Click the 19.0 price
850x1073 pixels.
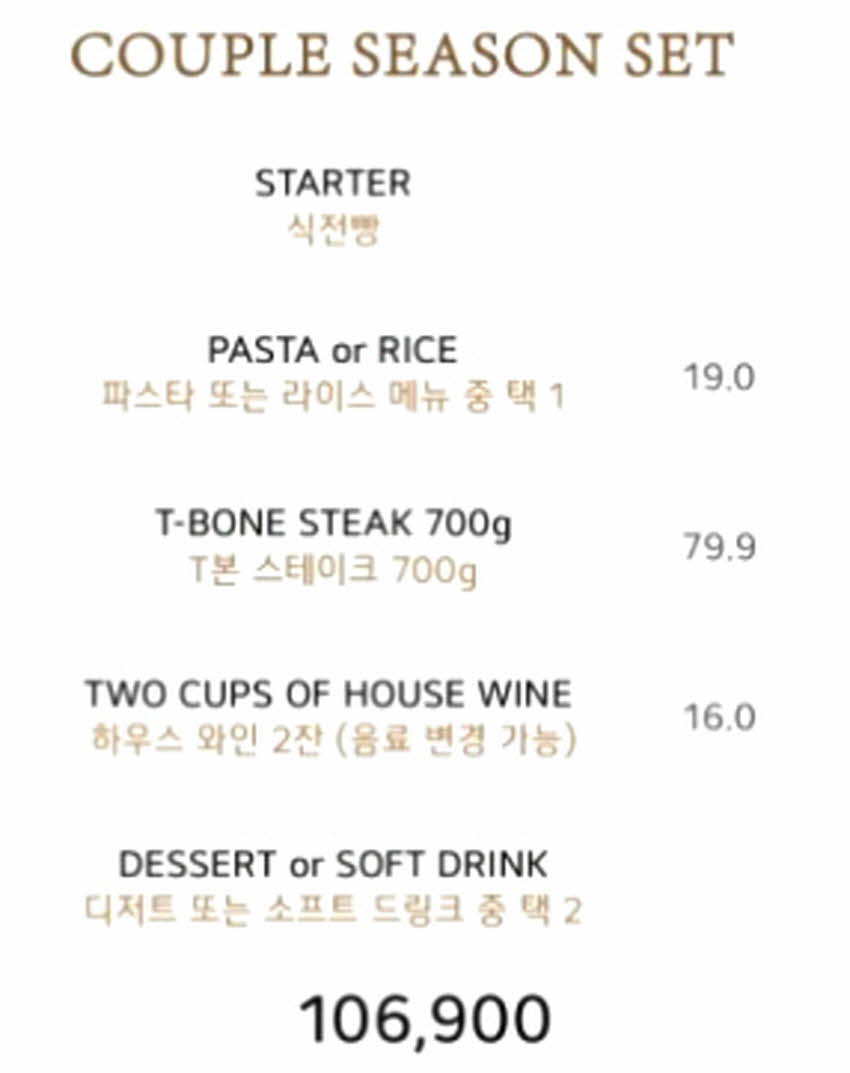point(719,377)
